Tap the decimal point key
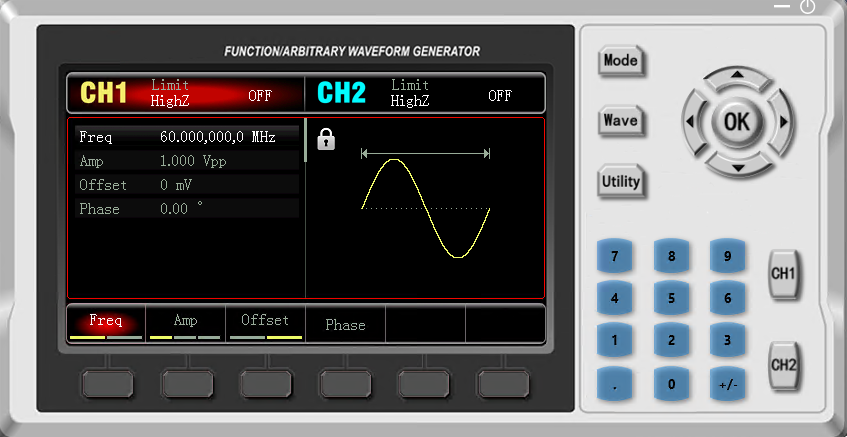Image resolution: width=847 pixels, height=437 pixels. (615, 384)
